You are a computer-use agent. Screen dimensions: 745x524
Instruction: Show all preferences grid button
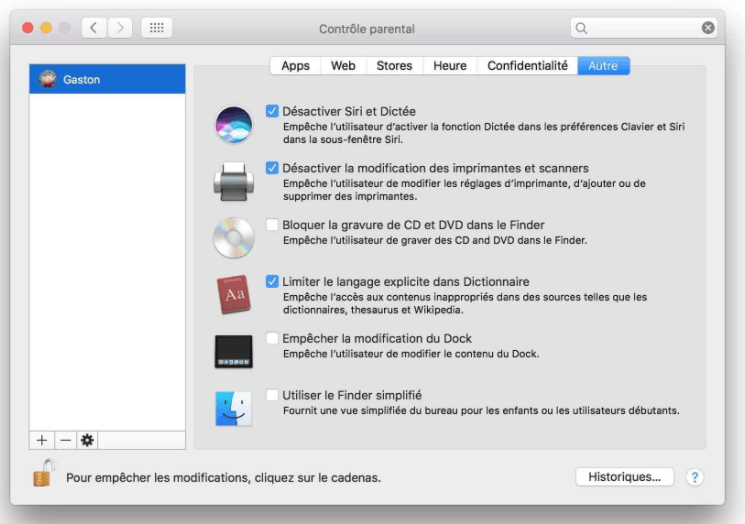156,28
